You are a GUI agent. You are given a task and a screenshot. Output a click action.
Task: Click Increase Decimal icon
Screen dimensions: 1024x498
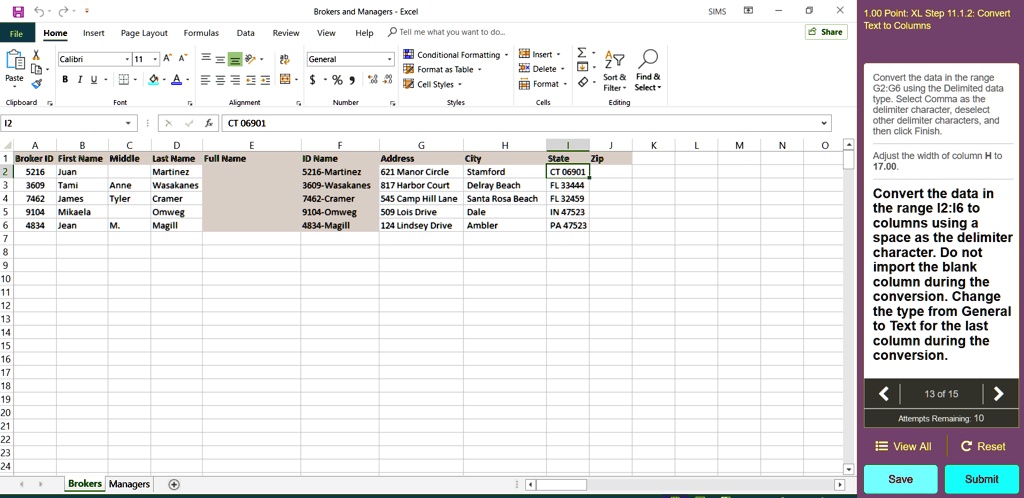coord(372,80)
